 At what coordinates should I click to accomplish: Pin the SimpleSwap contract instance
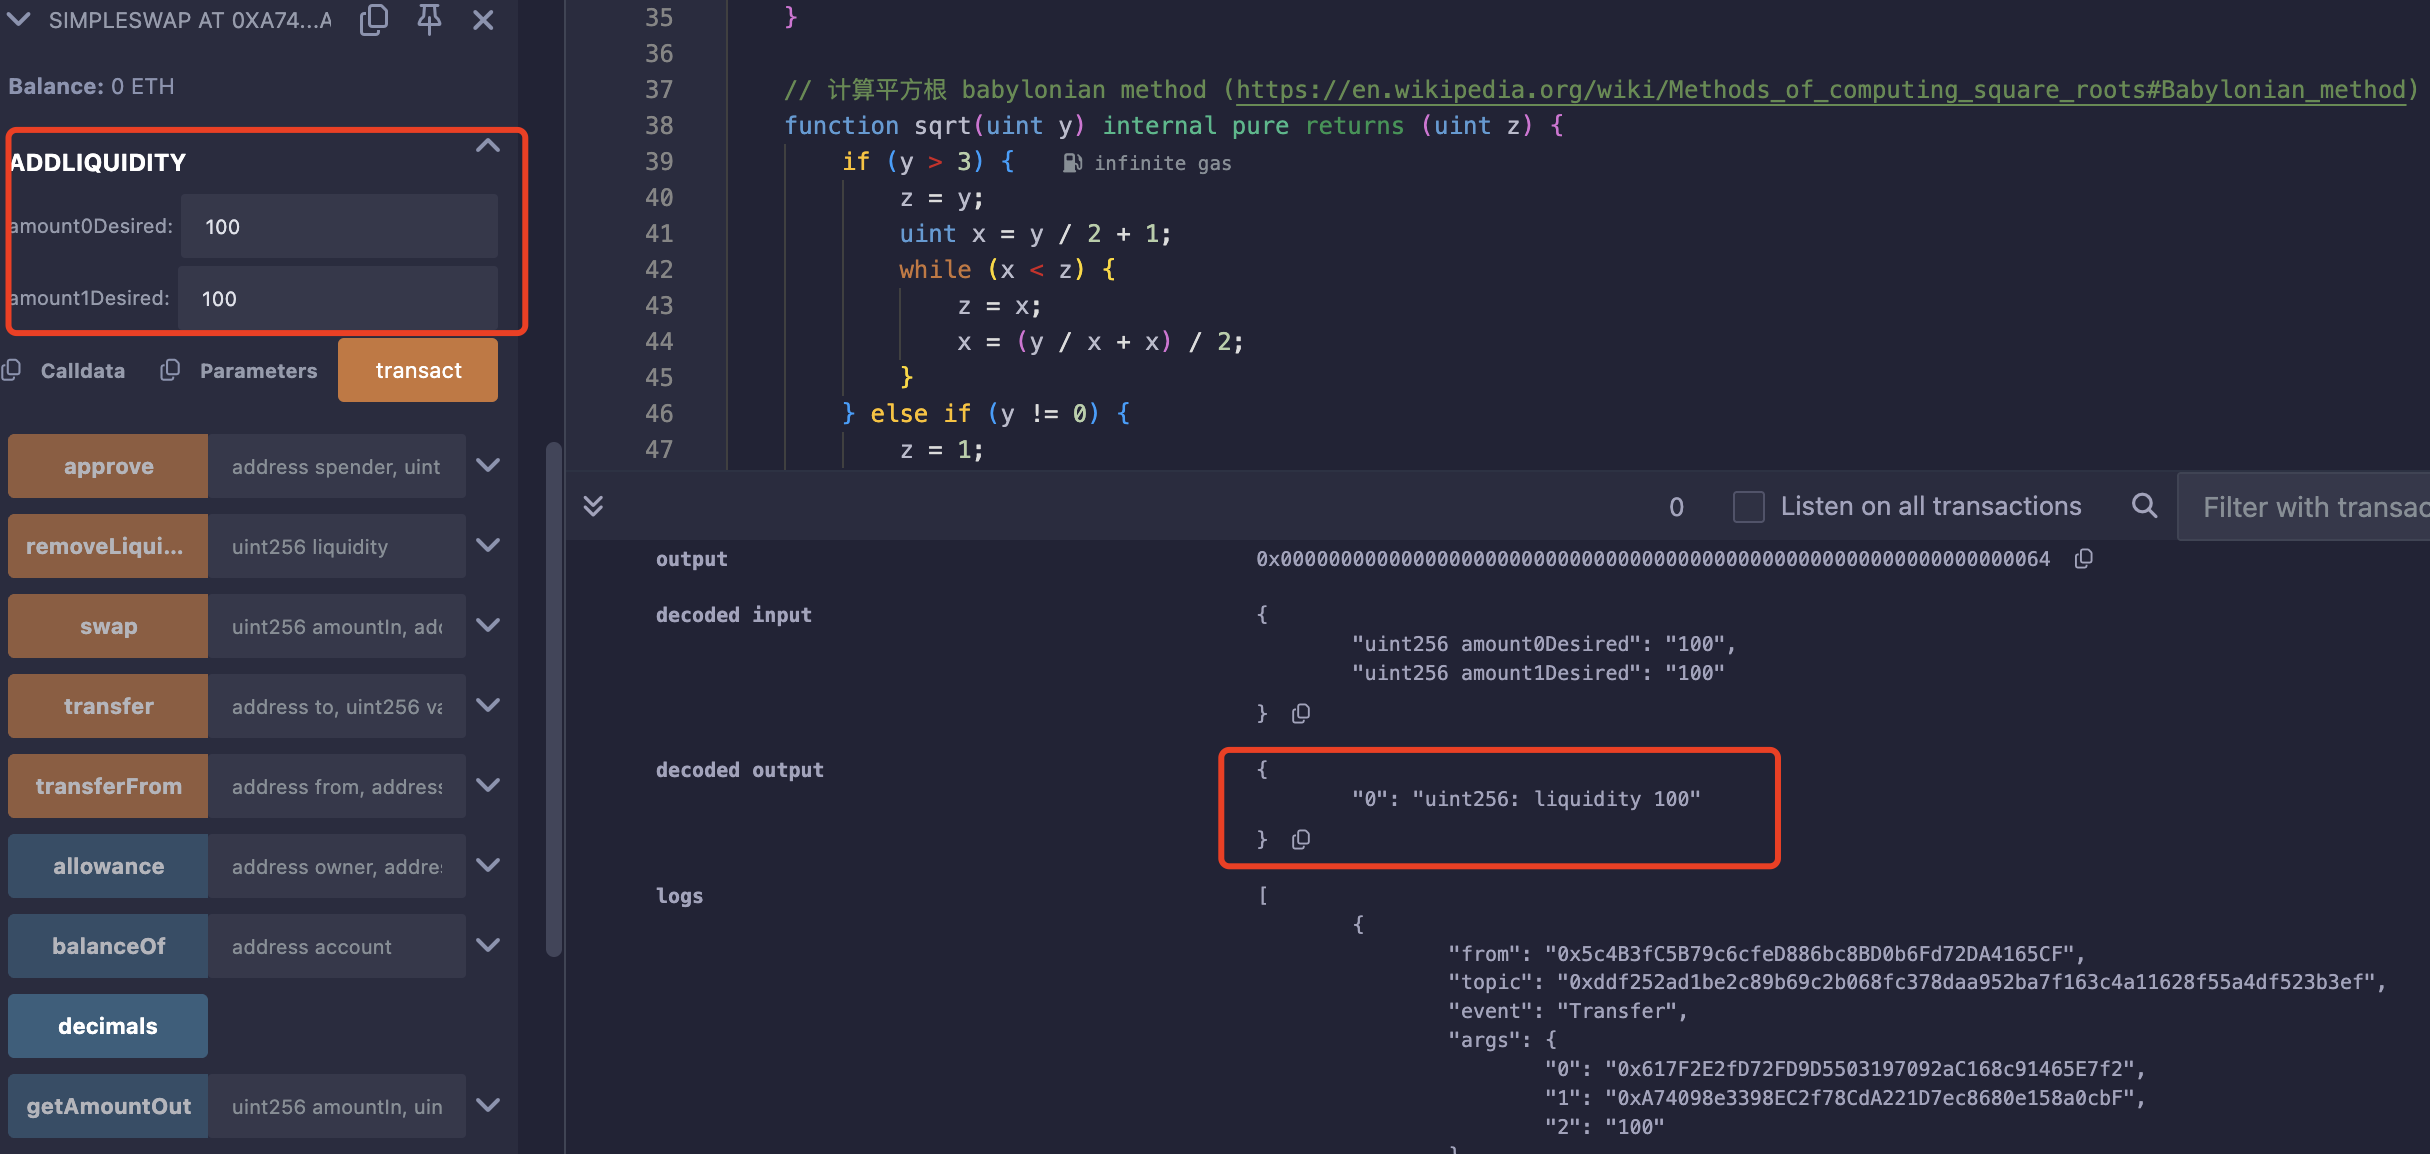[x=429, y=19]
